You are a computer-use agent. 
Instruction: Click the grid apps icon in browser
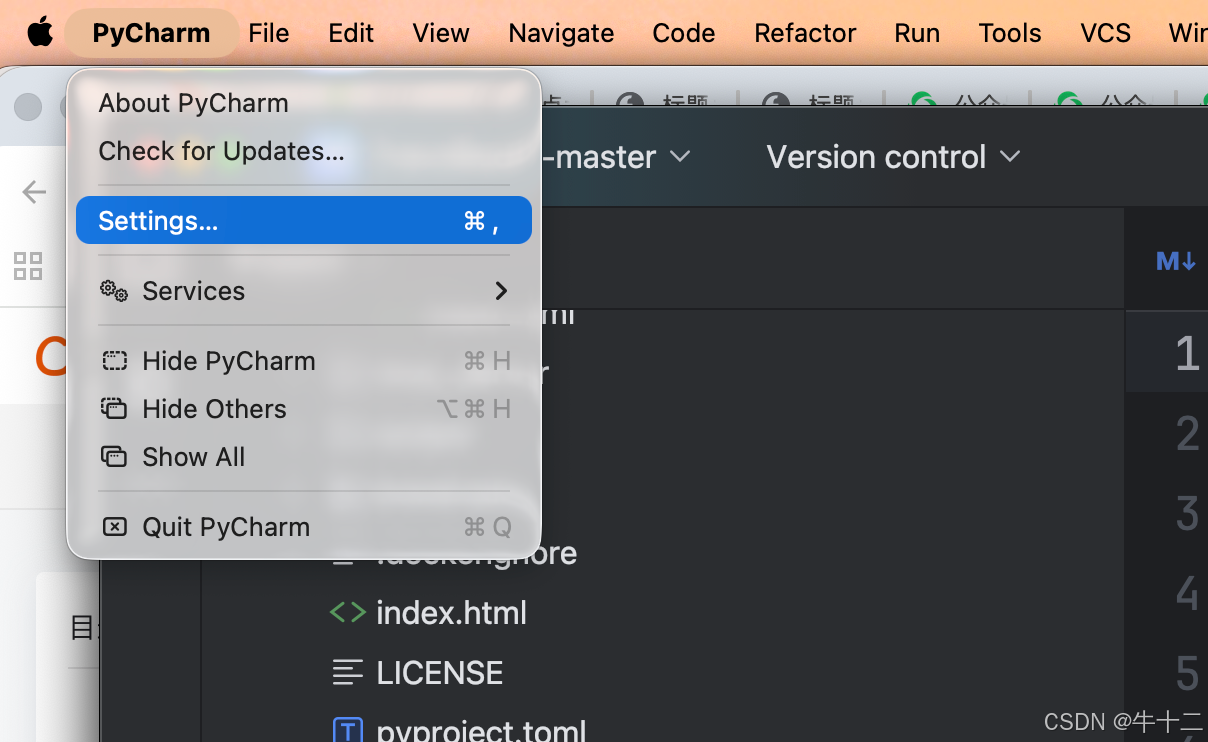pos(28,266)
